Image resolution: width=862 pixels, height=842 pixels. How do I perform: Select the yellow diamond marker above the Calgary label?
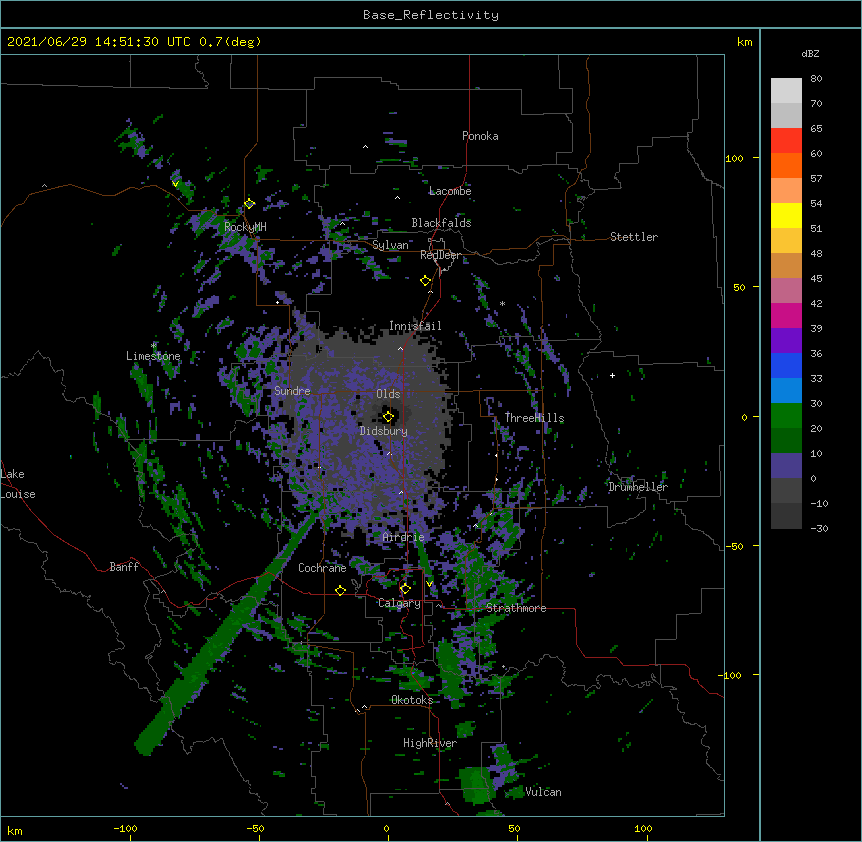click(405, 589)
